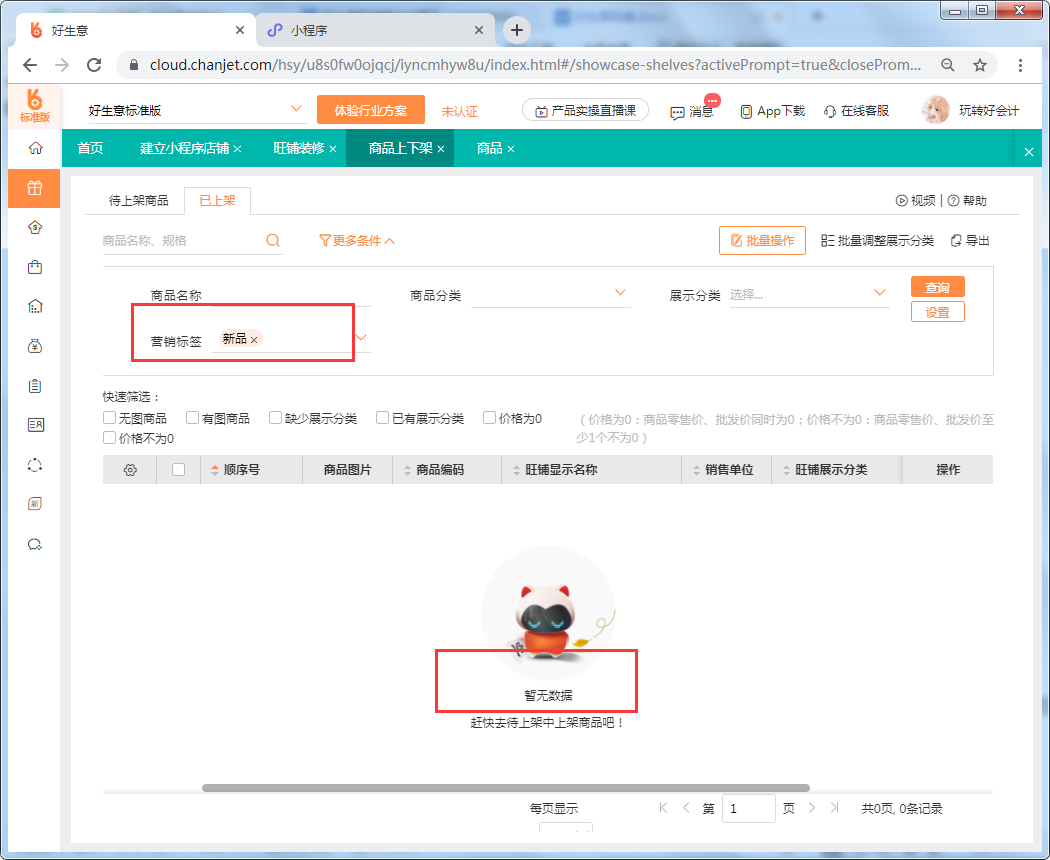This screenshot has width=1050, height=860.
Task: Close the 旺铺装修 tab
Action: click(333, 149)
